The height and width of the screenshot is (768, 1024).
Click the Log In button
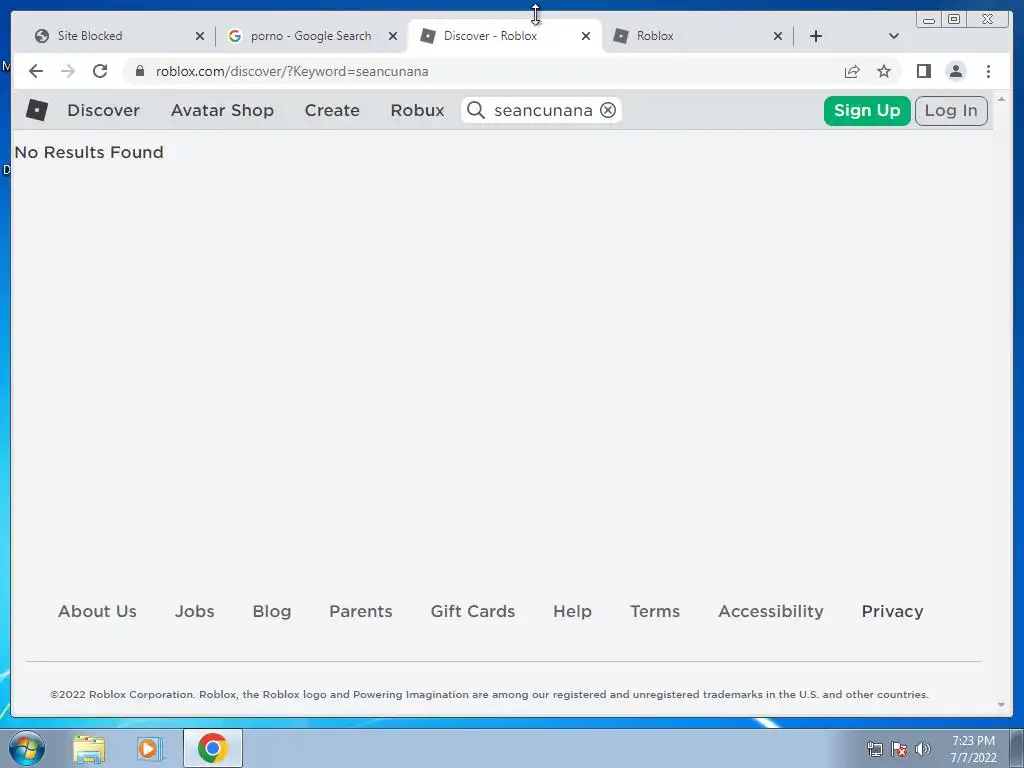click(x=951, y=110)
